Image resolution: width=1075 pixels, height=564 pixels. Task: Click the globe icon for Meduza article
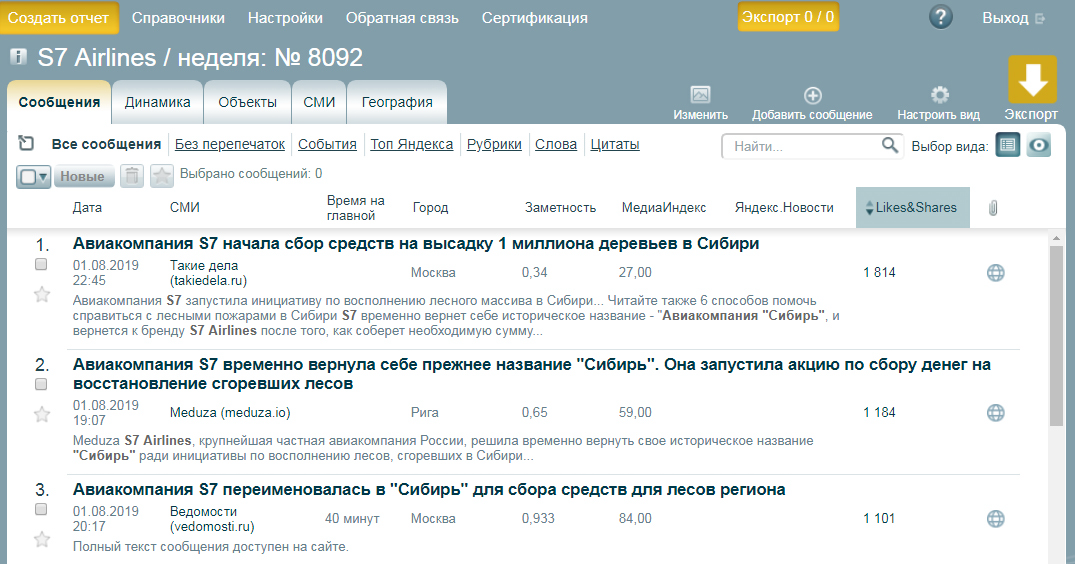995,412
